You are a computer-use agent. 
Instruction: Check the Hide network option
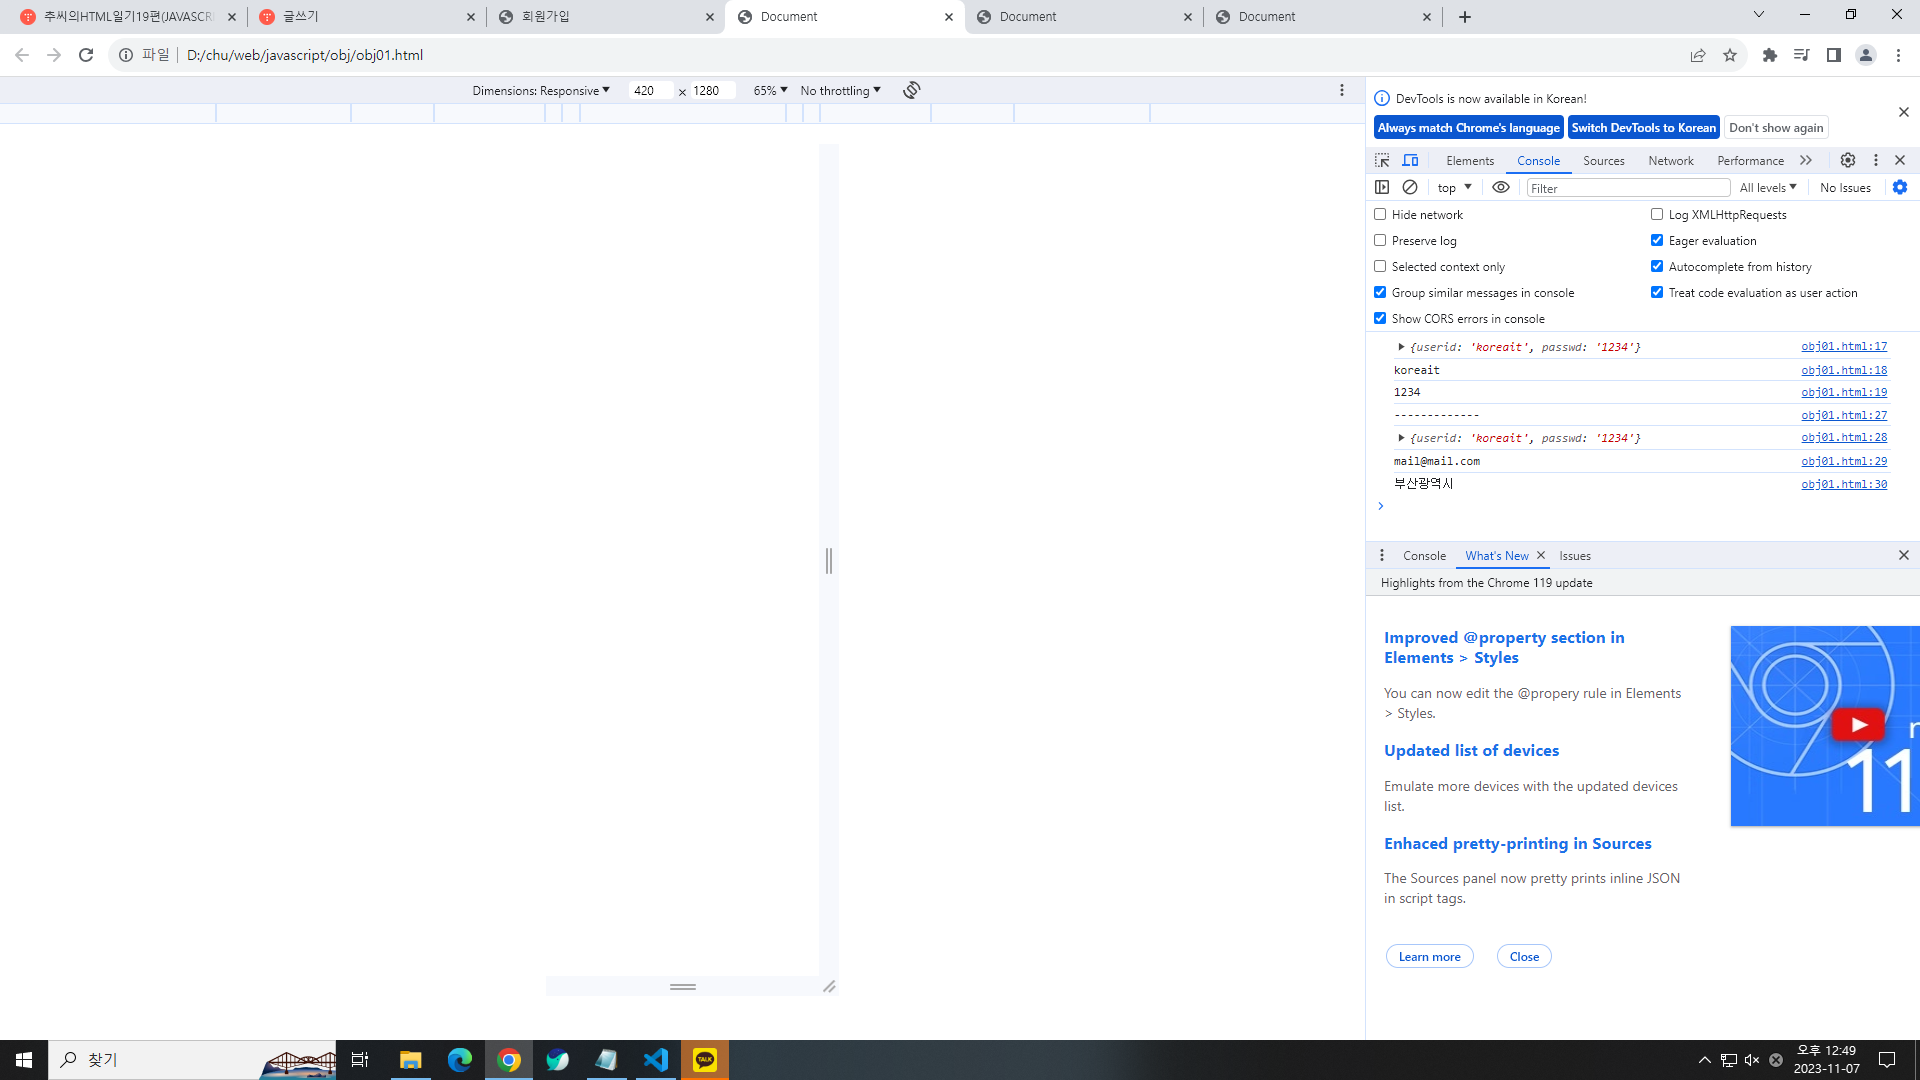[1380, 214]
